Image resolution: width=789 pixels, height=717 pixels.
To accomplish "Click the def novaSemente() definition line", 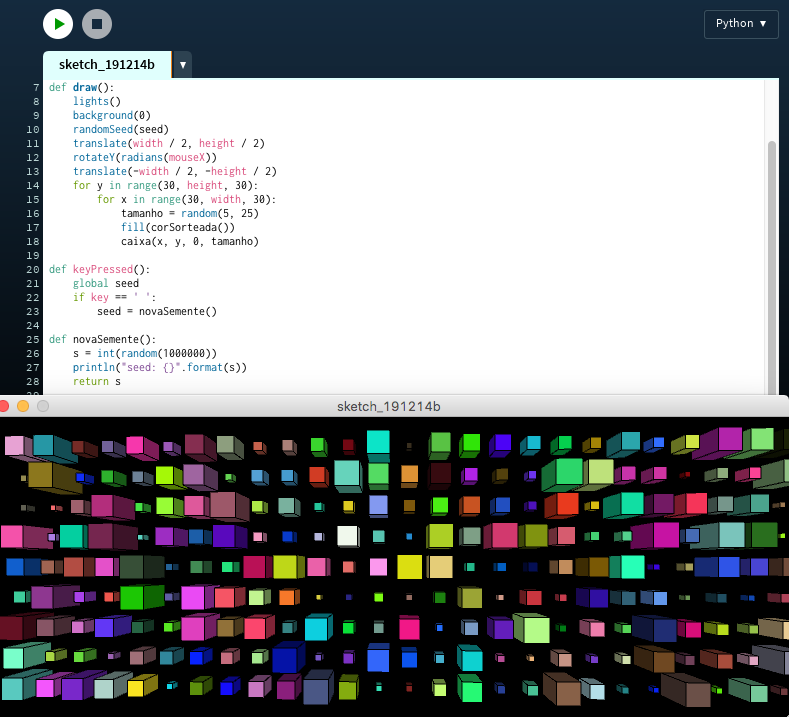I will pos(102,339).
